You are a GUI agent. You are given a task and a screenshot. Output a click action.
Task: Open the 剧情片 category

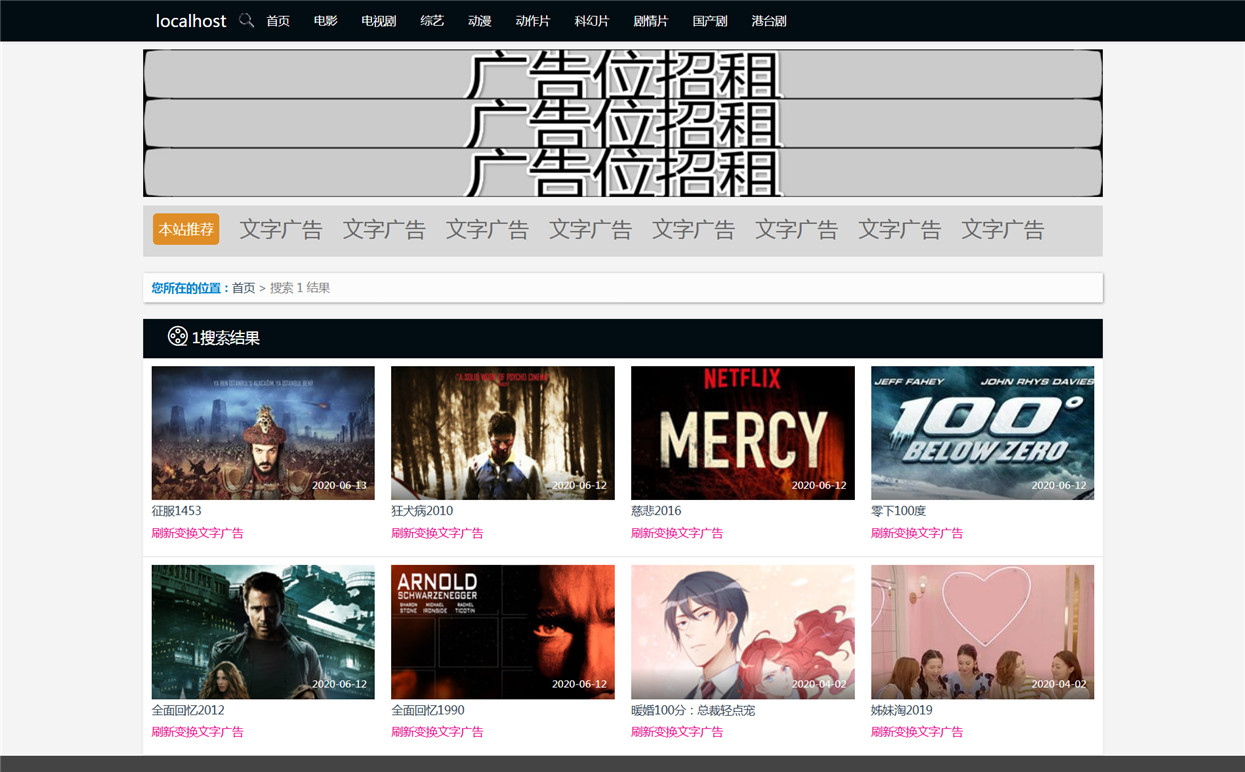(651, 20)
